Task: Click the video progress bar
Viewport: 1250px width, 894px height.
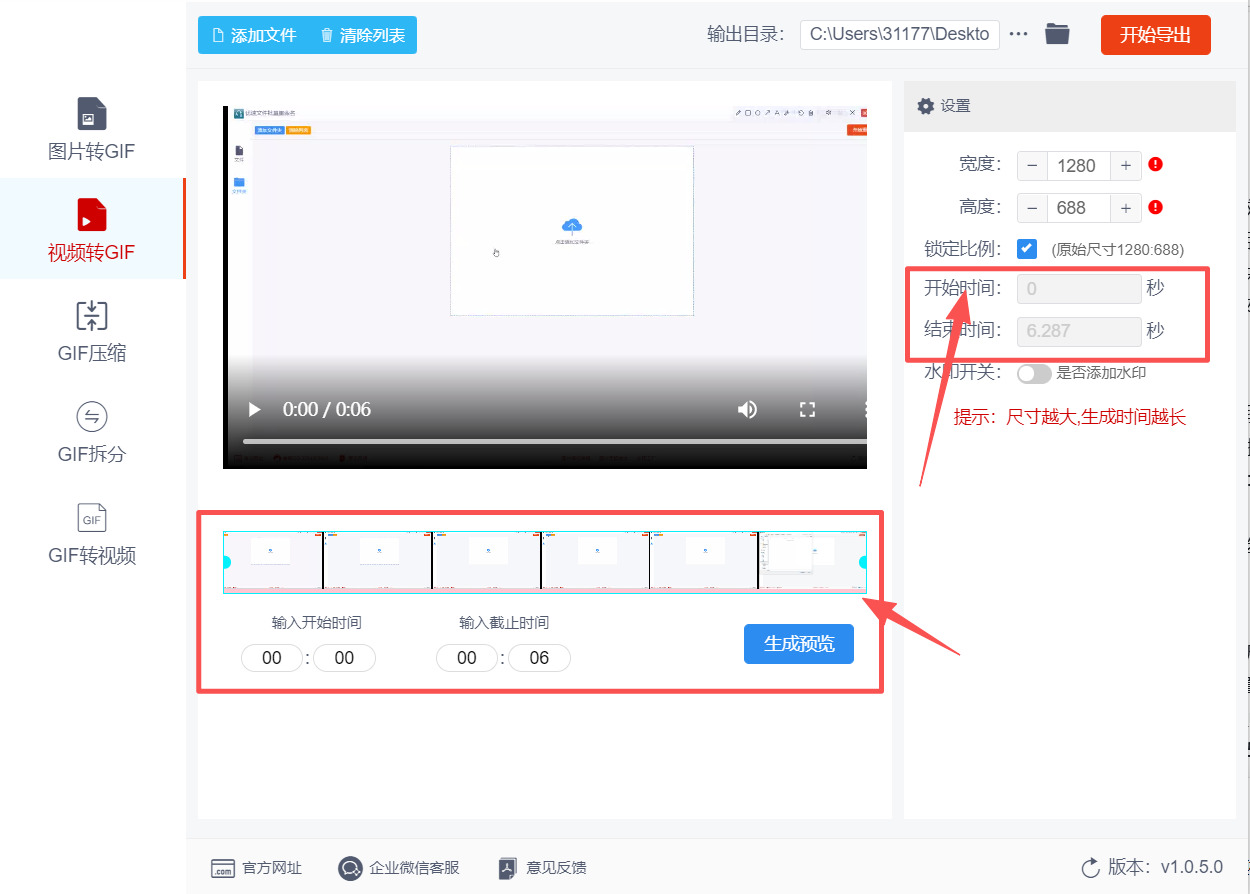Action: (554, 441)
